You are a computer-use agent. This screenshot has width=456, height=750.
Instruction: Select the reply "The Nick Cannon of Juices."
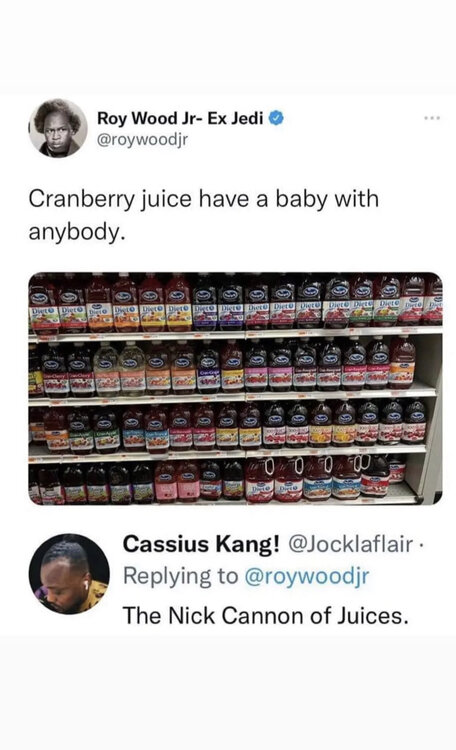[x=266, y=616]
